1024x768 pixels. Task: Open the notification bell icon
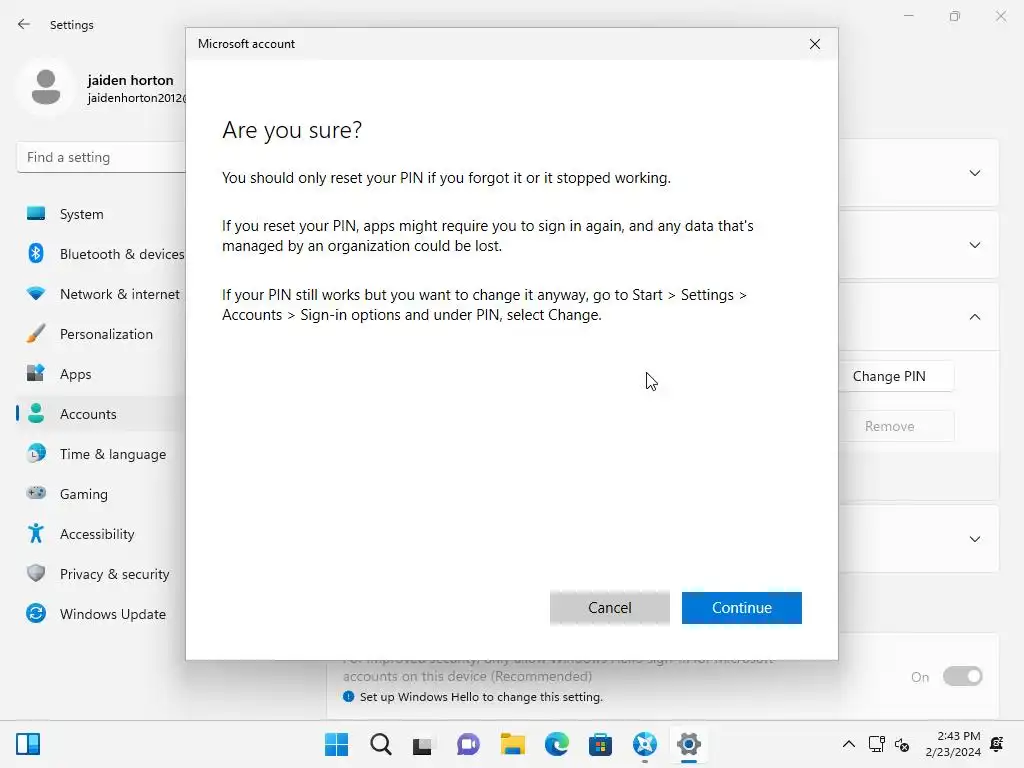pos(997,744)
